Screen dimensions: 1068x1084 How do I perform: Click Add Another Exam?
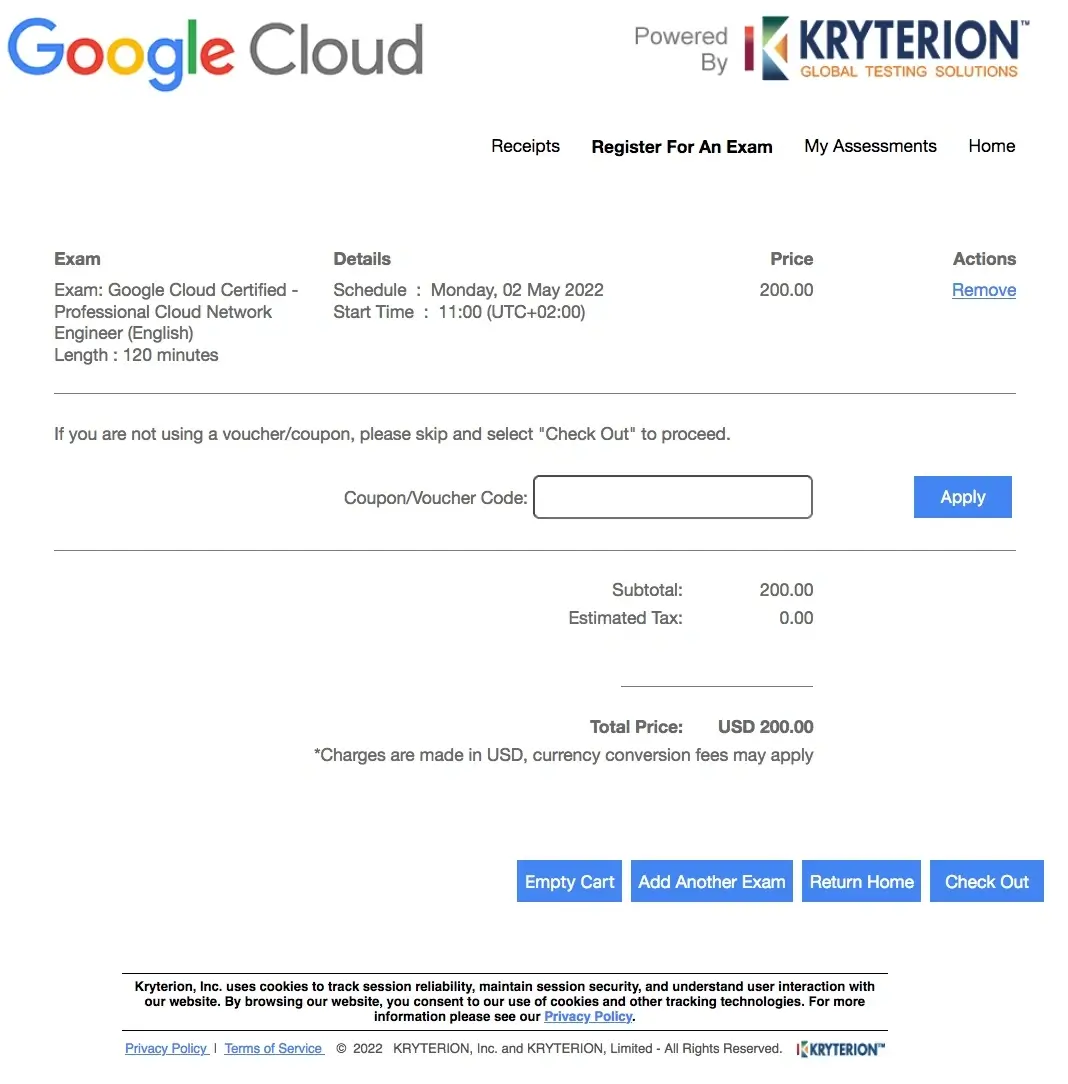point(711,881)
